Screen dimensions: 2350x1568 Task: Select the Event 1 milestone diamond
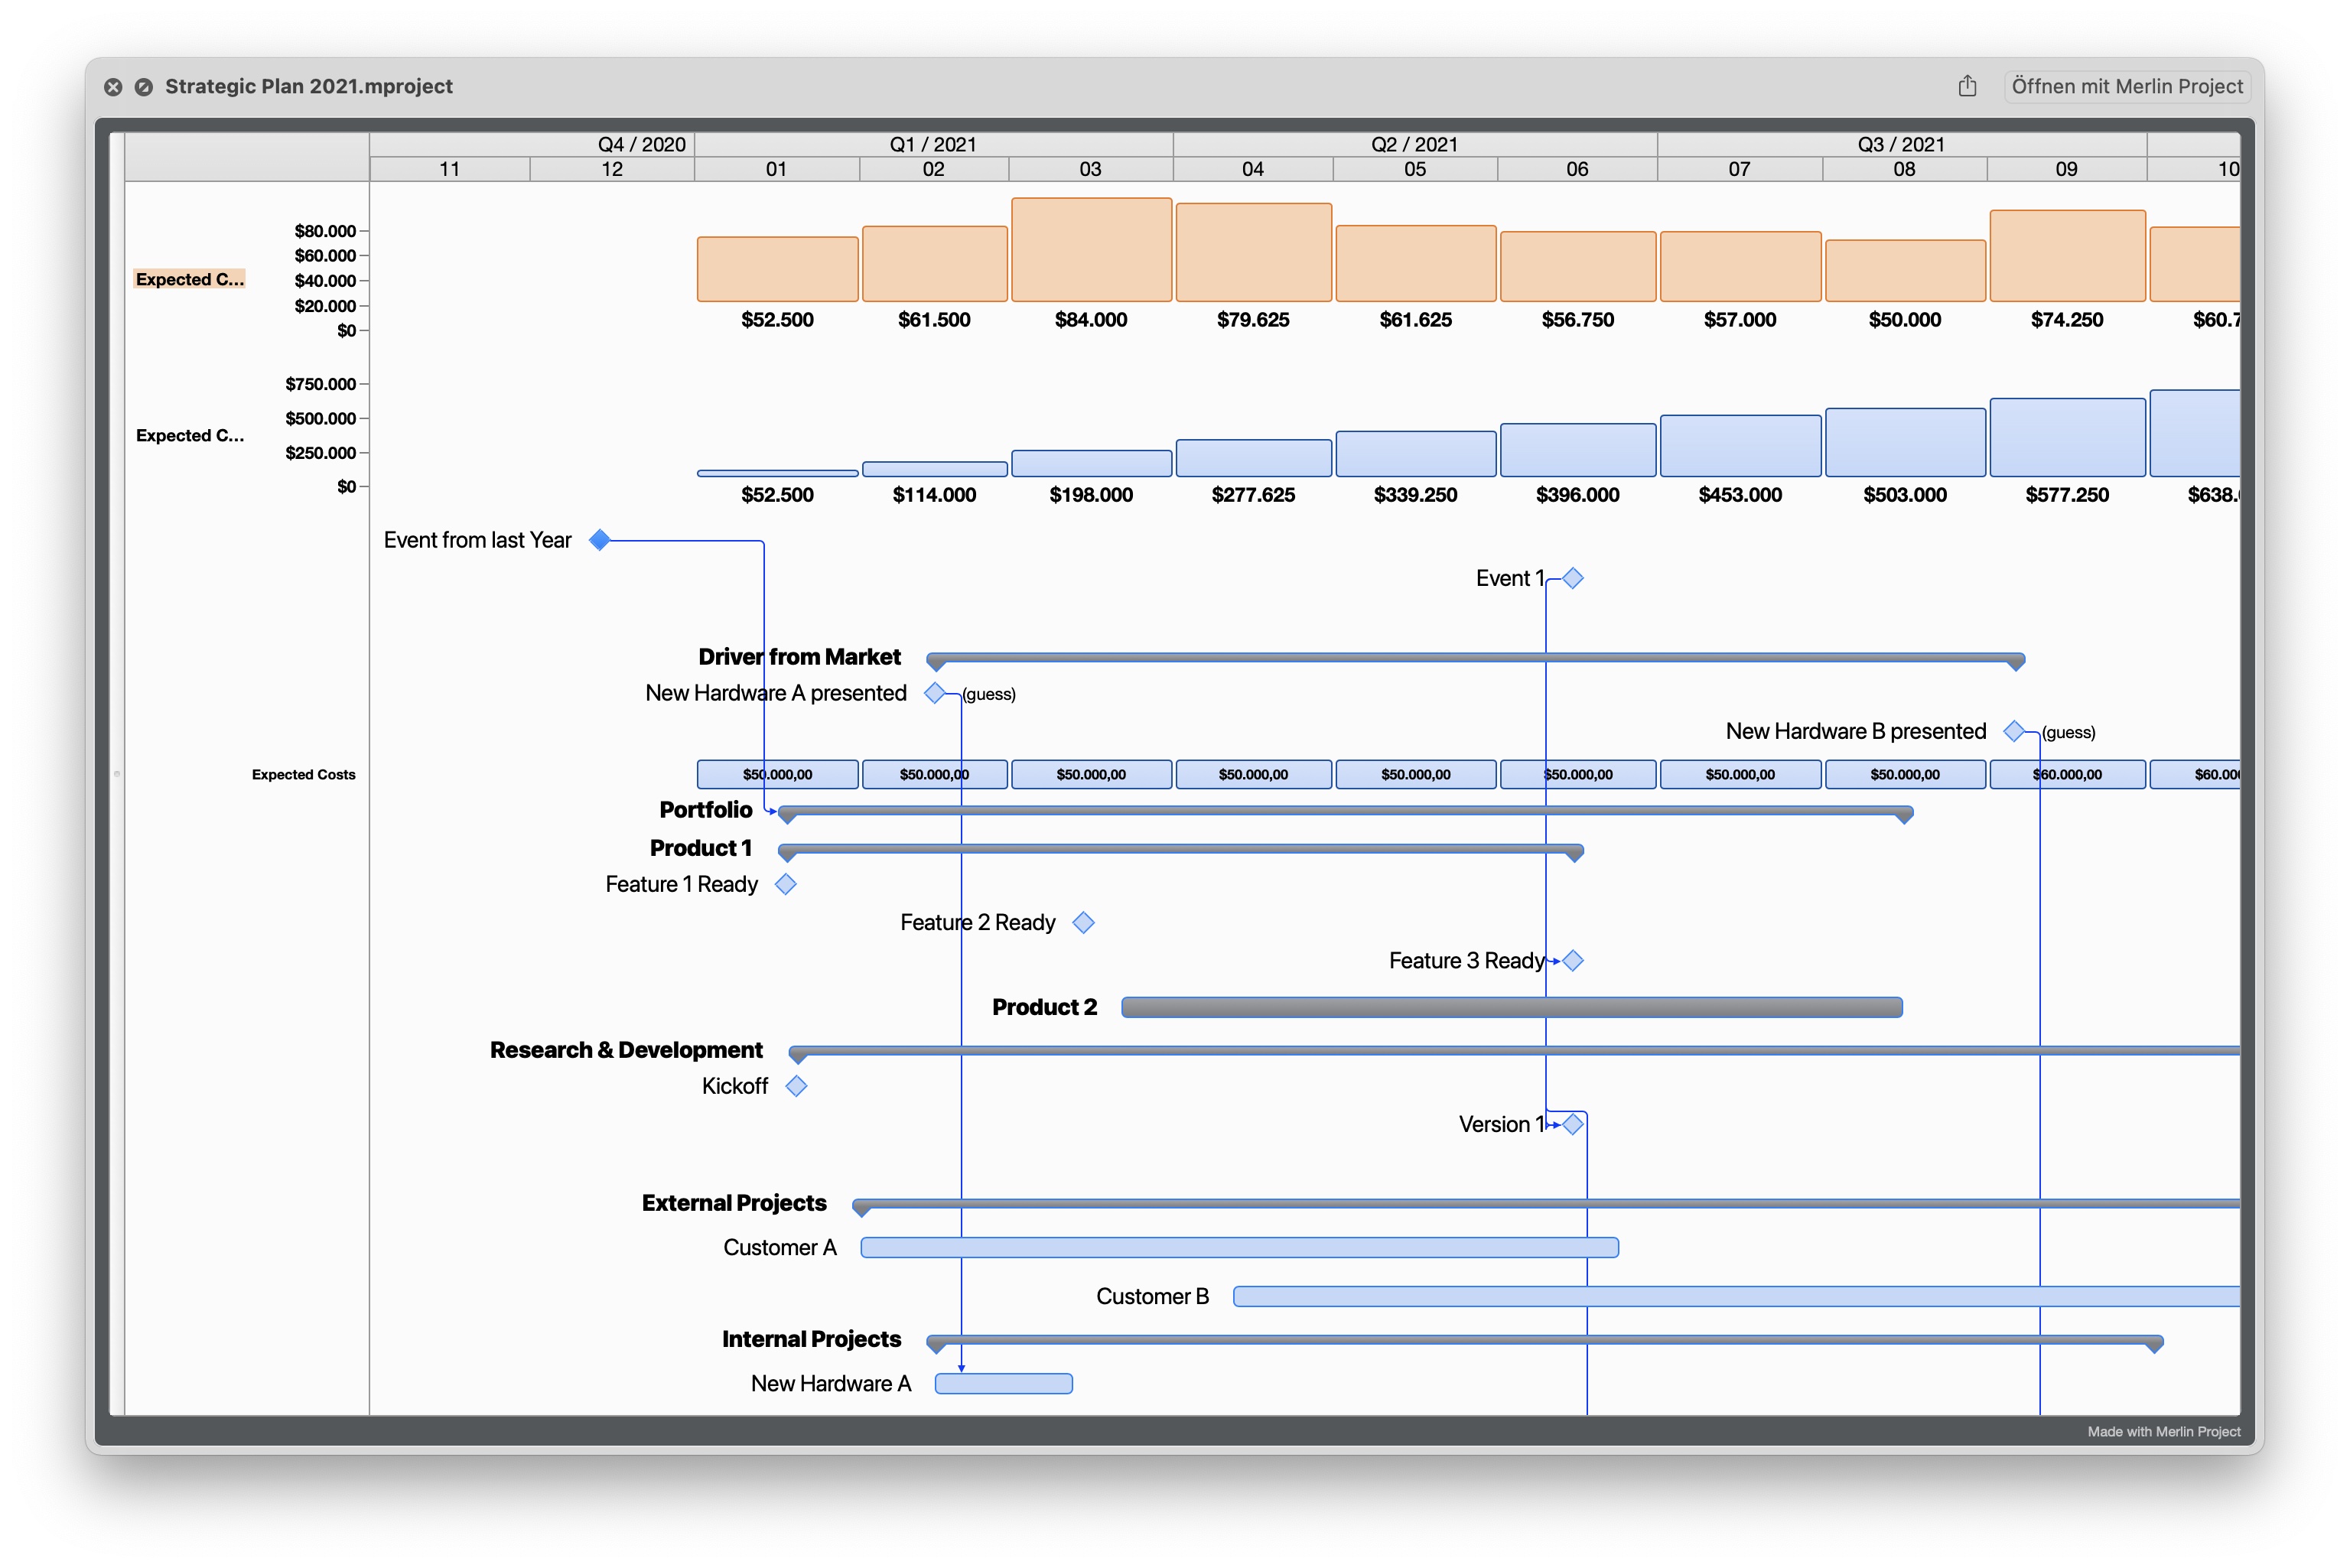(1571, 577)
